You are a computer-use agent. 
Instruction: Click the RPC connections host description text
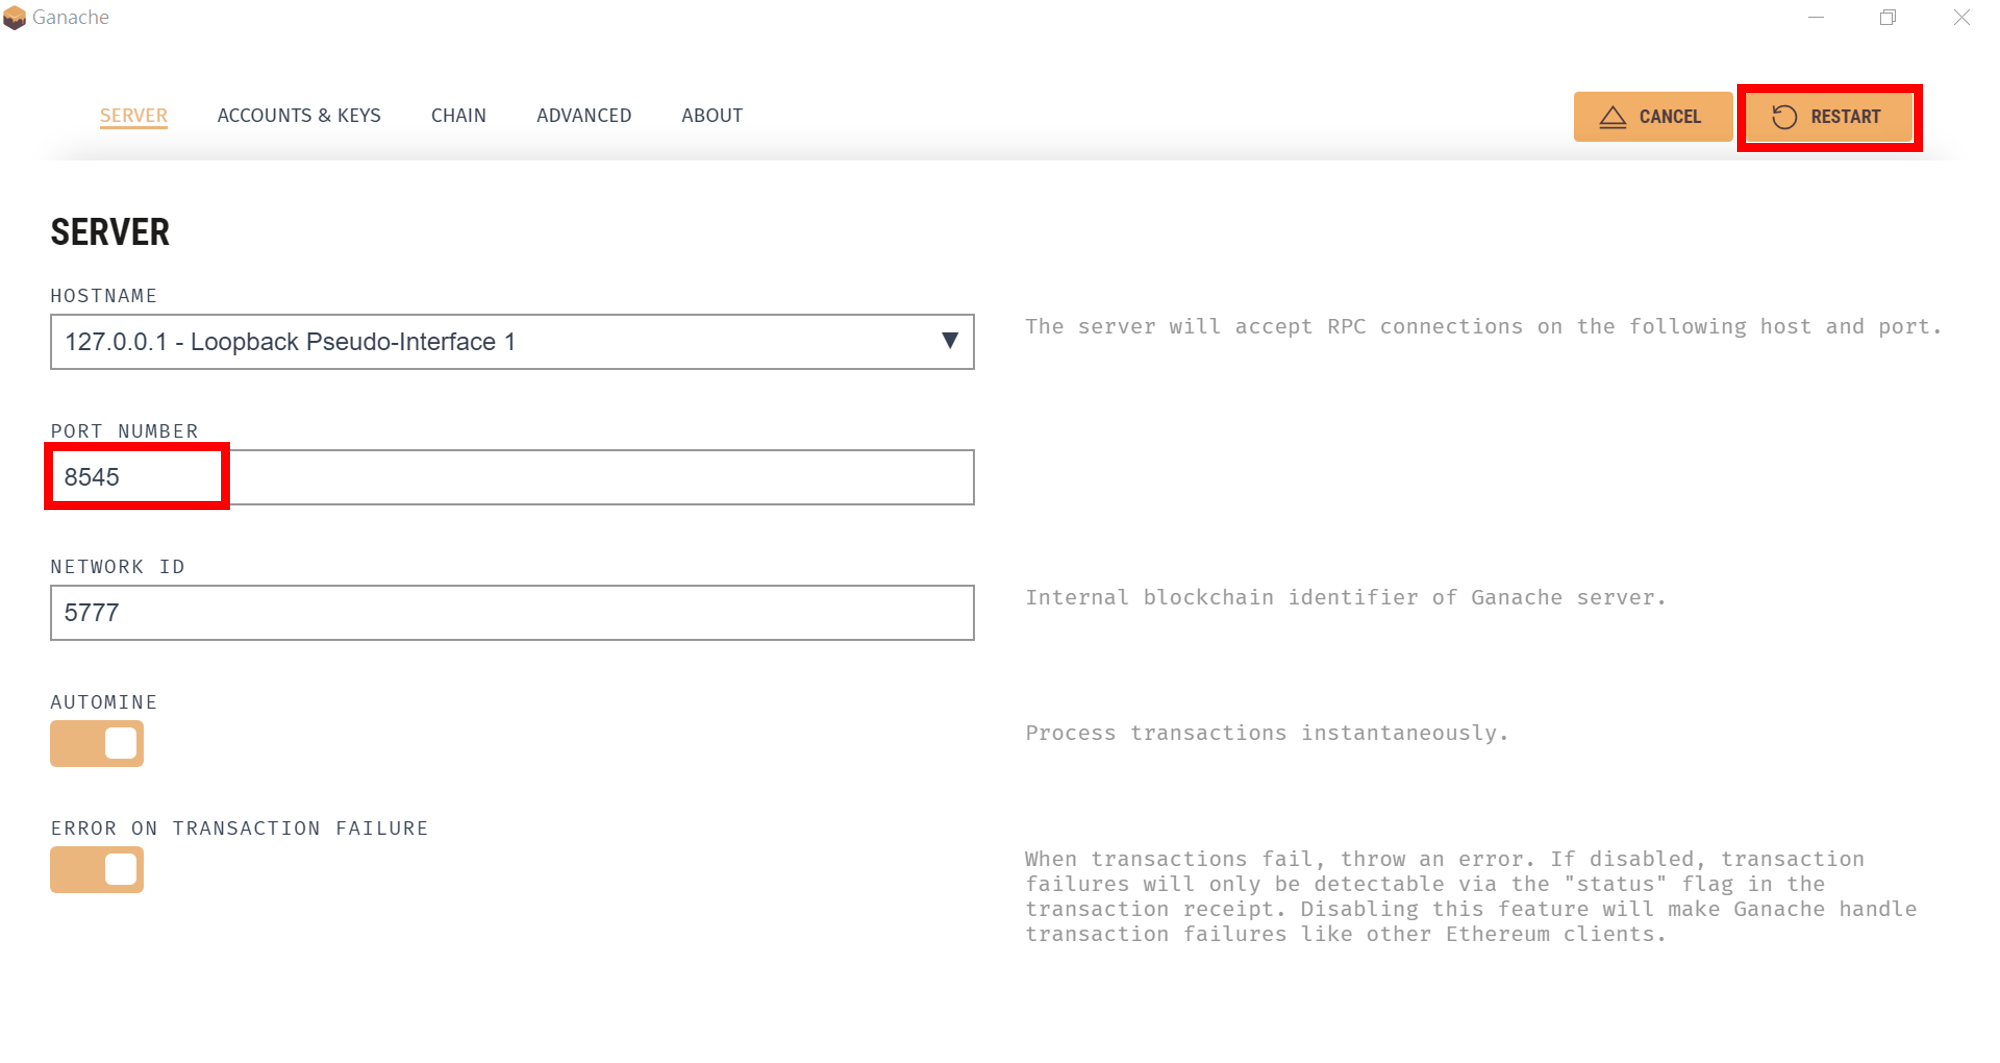click(1483, 327)
